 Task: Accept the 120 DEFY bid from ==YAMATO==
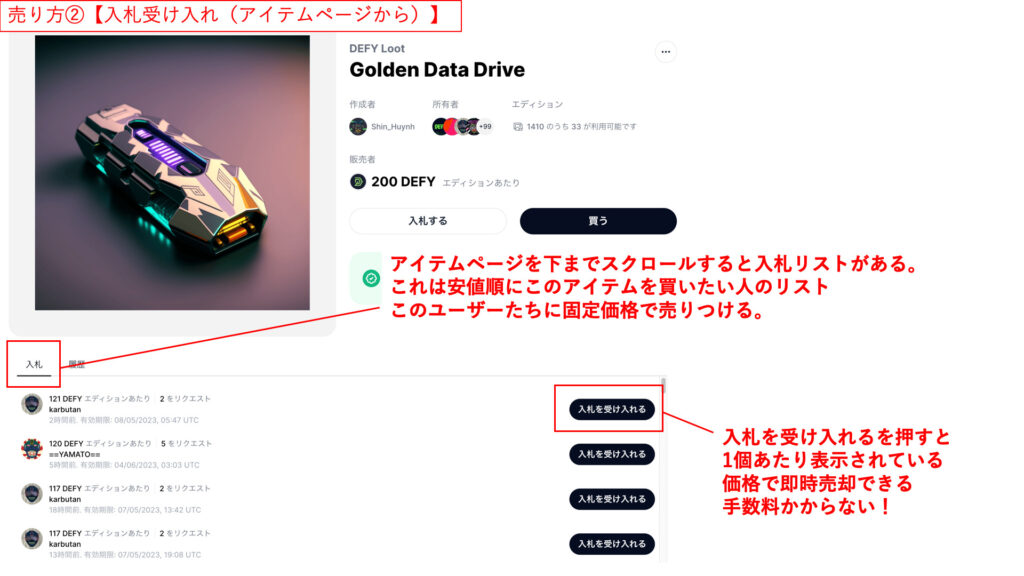[612, 454]
